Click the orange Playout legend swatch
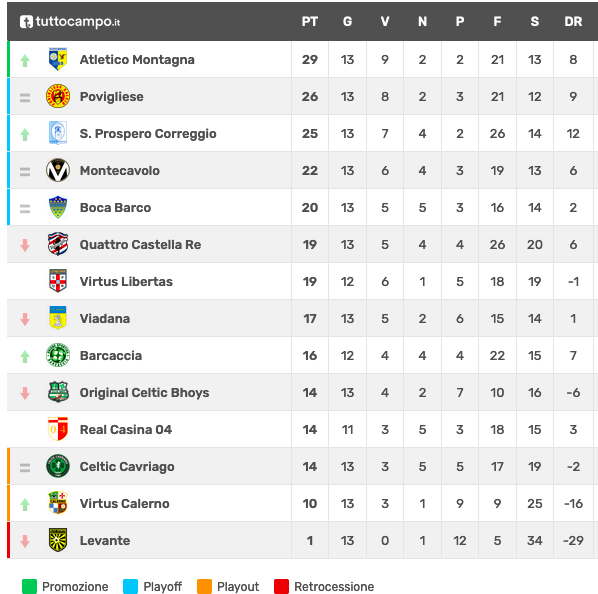This screenshot has width=598, height=594. [204, 586]
